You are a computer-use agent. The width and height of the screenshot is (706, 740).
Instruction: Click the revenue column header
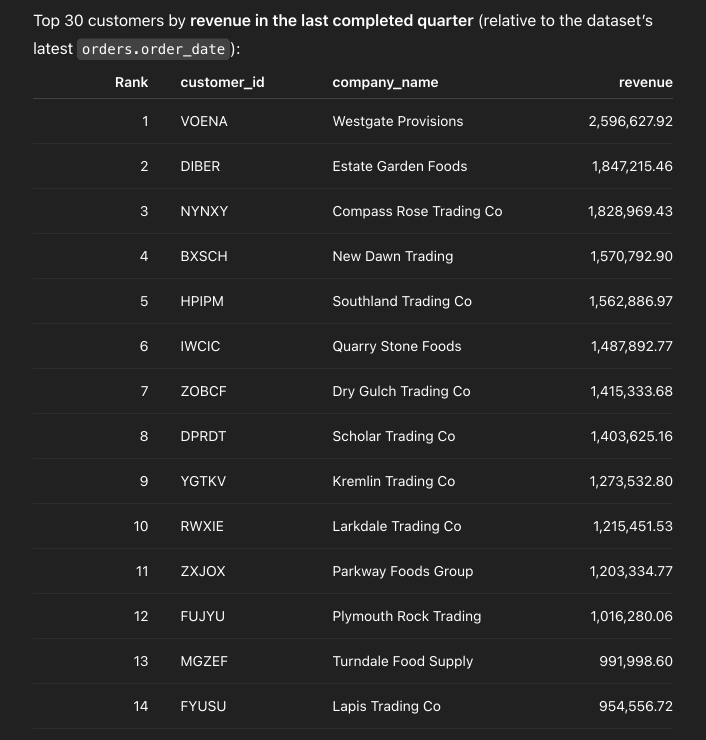[x=646, y=82]
